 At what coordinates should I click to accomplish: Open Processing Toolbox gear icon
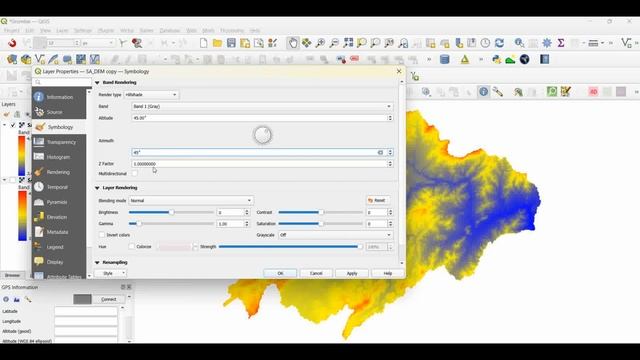coord(547,43)
